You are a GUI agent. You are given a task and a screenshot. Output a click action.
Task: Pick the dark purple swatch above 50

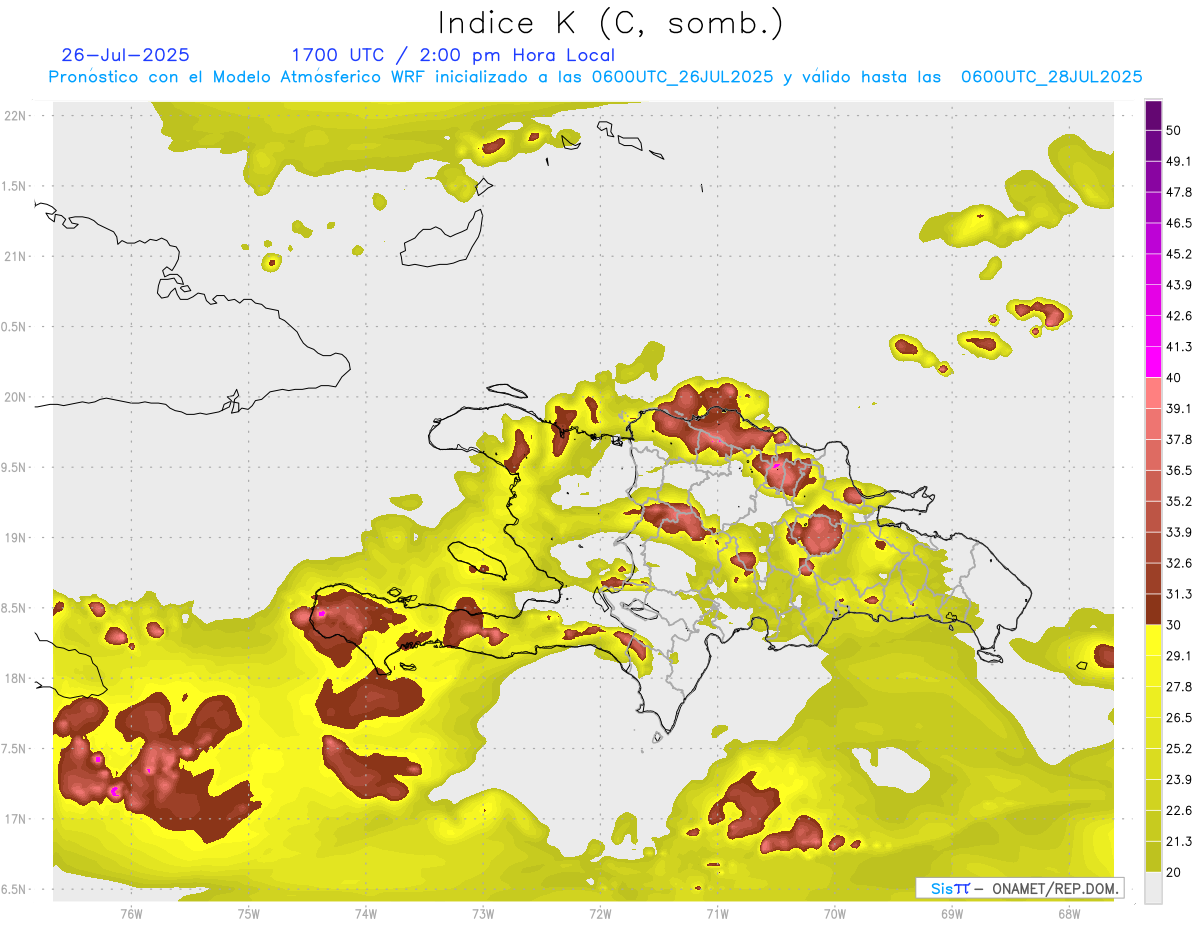[1153, 116]
